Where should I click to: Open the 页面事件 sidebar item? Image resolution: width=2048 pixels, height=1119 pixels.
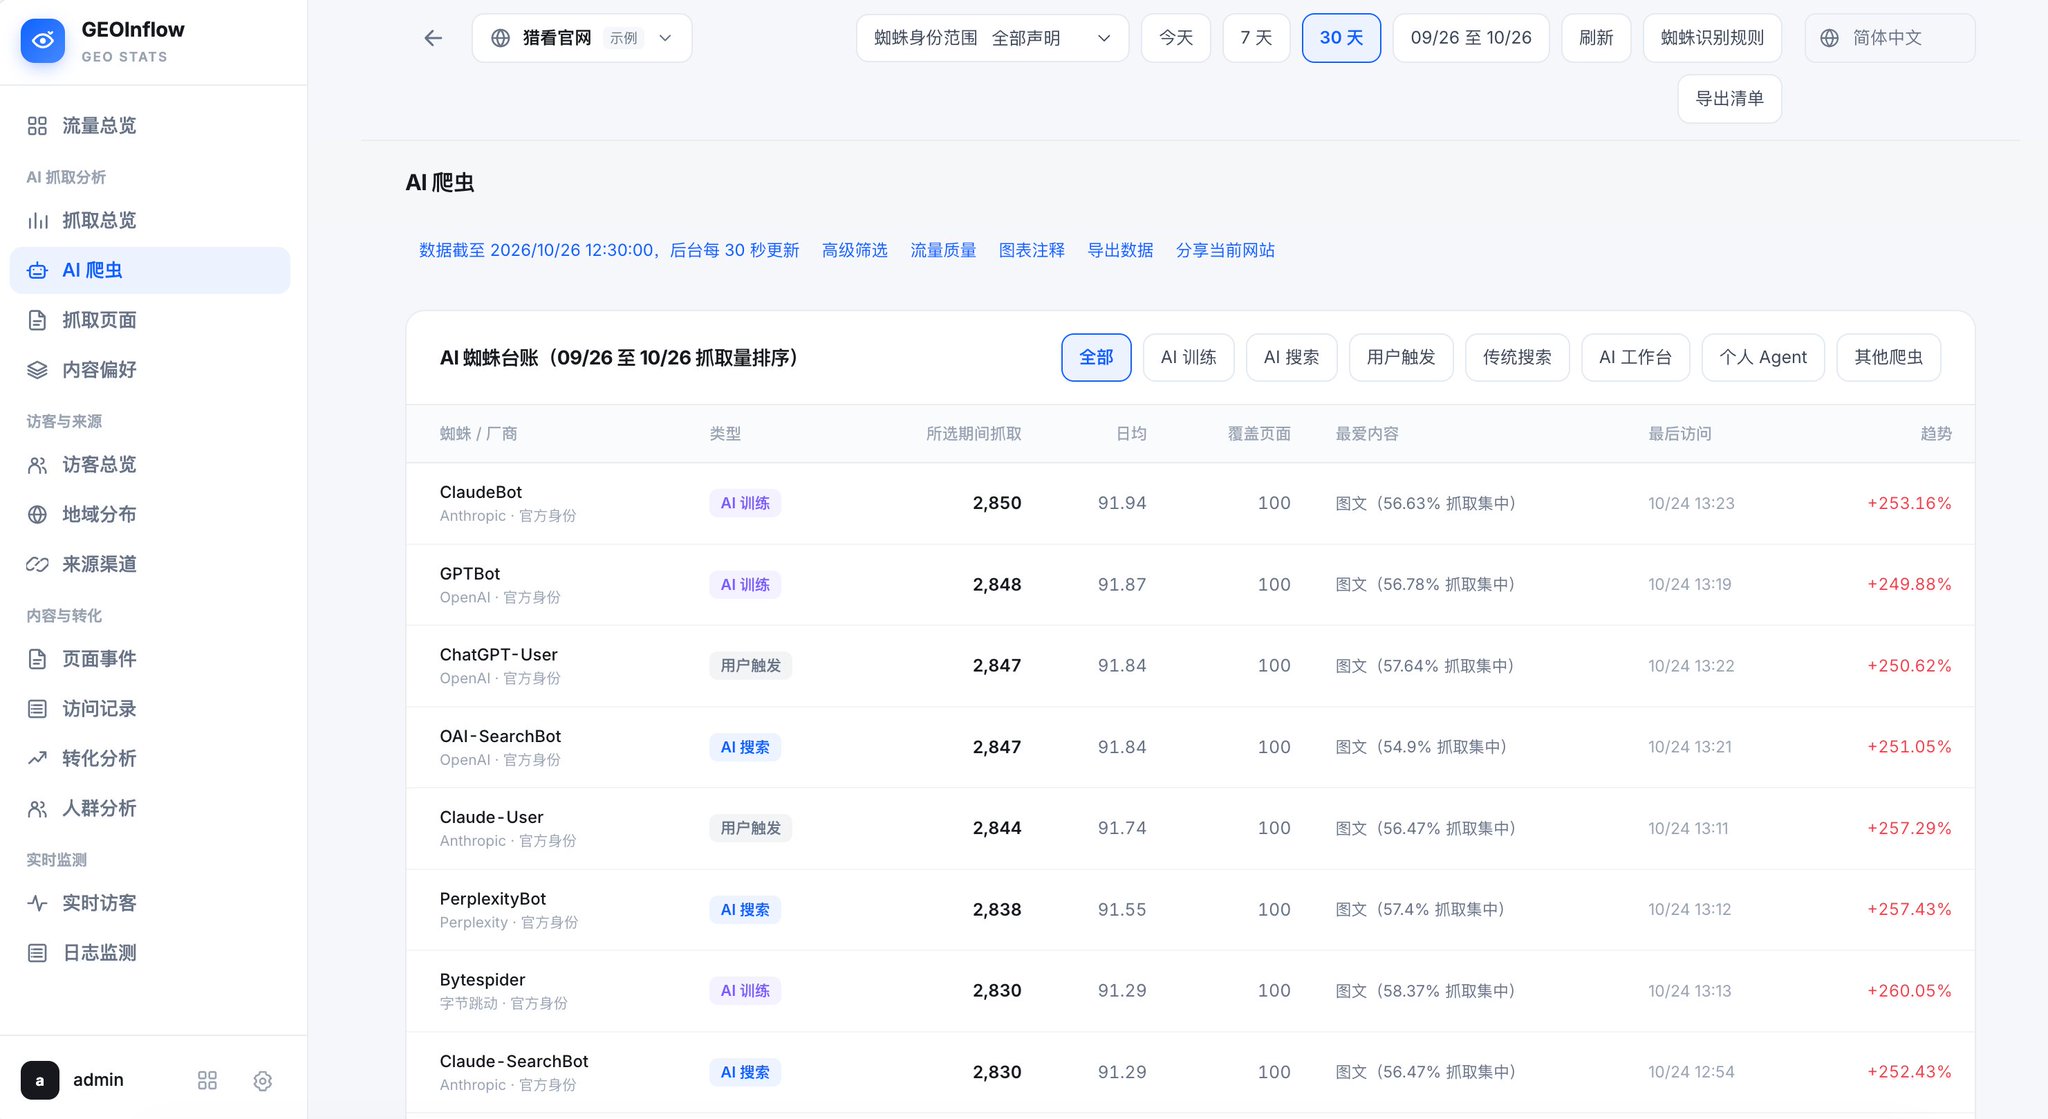coord(150,659)
